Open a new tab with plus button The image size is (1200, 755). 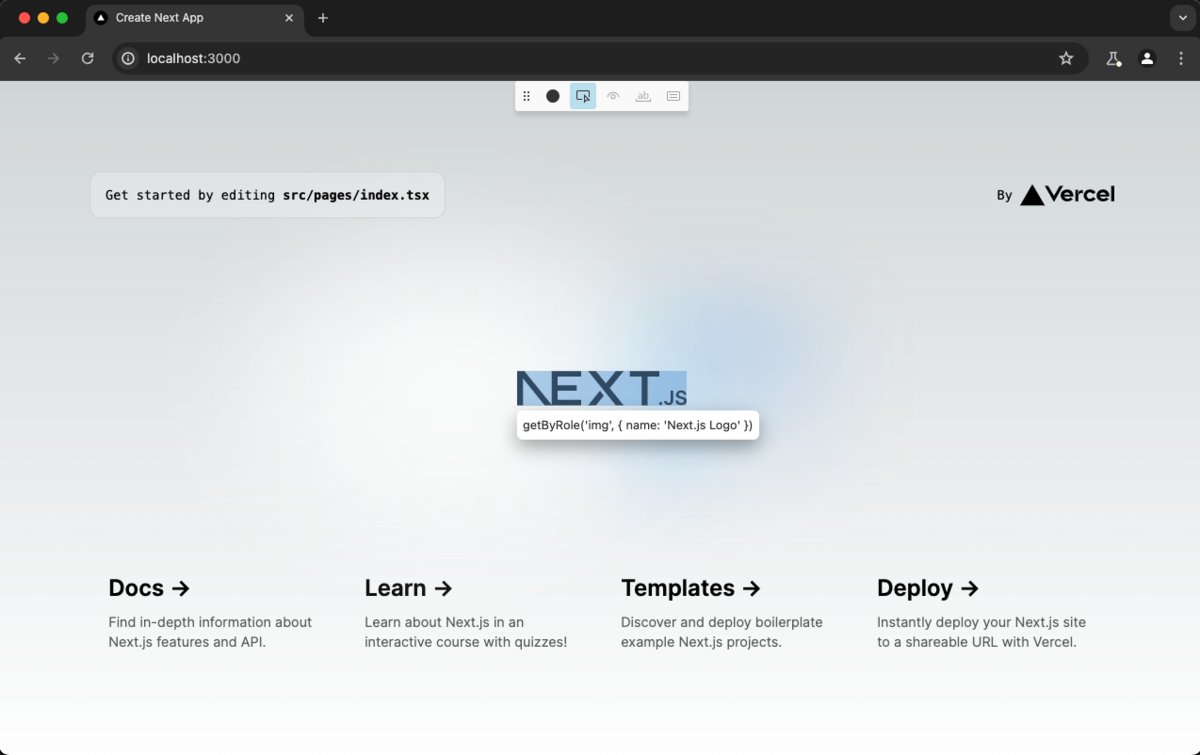322,18
